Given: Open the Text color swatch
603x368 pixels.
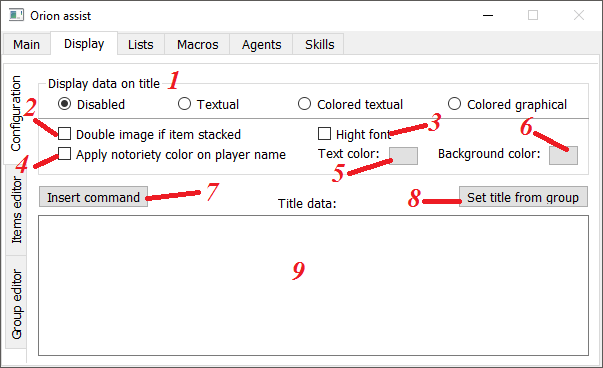Looking at the screenshot, I should coord(403,156).
